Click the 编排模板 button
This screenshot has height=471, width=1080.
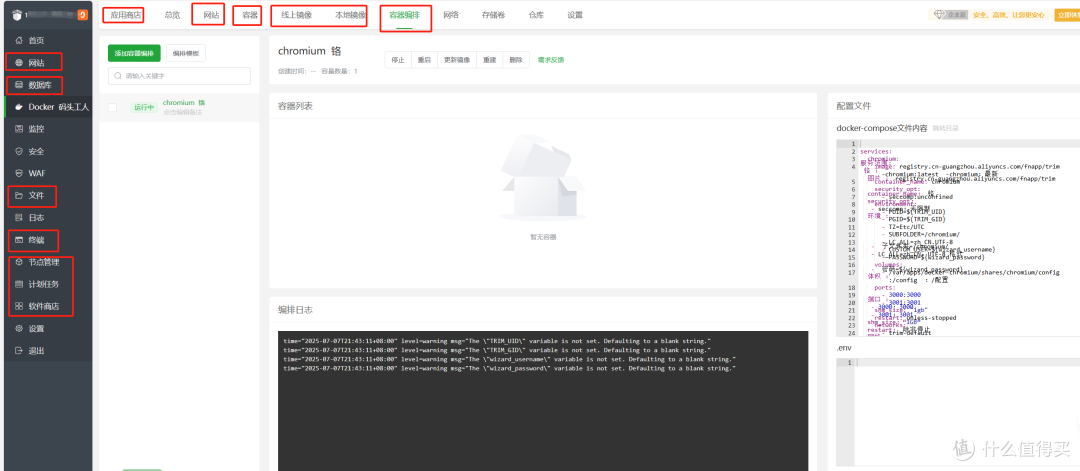click(x=186, y=53)
